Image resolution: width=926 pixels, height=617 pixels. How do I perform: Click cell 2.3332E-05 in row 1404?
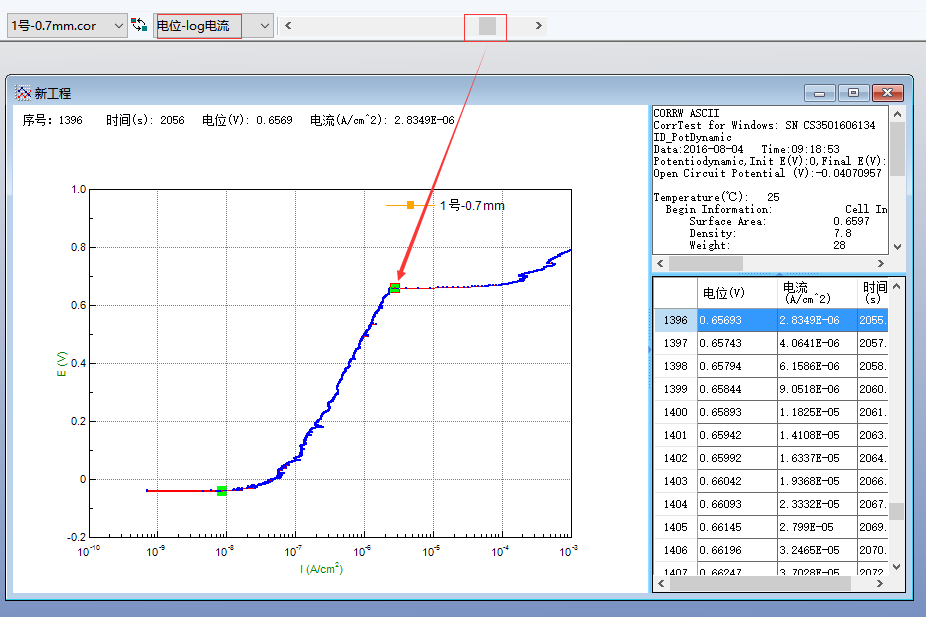tap(817, 504)
